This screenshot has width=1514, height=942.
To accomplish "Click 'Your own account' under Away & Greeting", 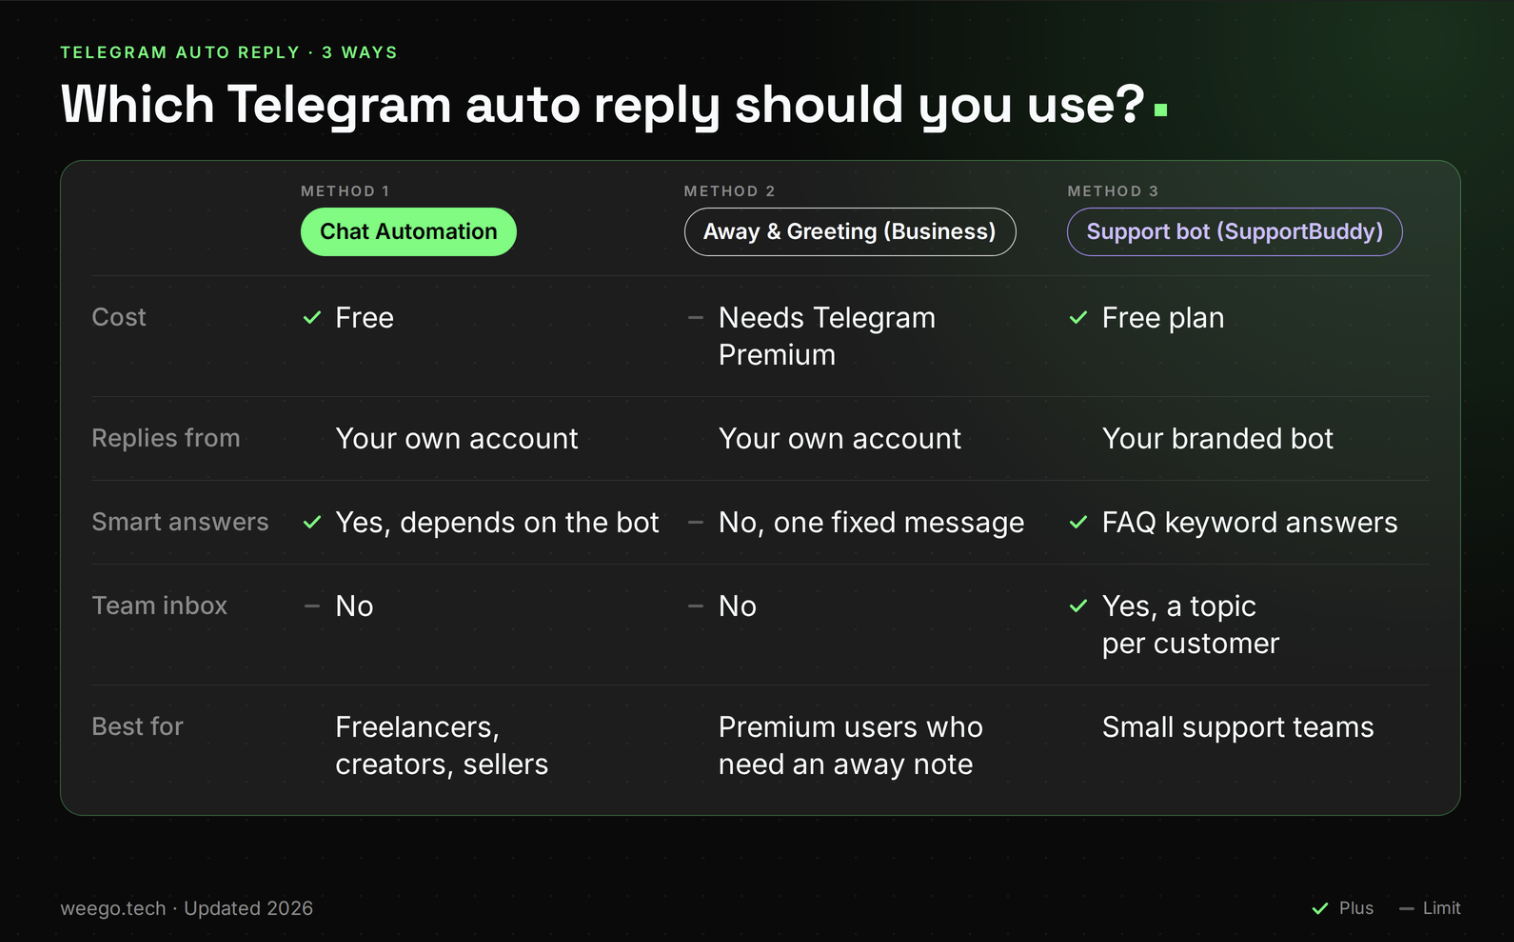I will pos(839,438).
